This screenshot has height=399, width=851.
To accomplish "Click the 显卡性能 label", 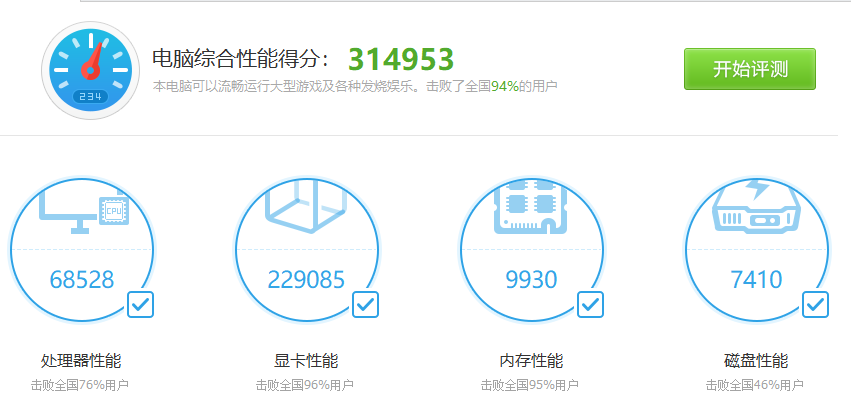I will tap(306, 360).
